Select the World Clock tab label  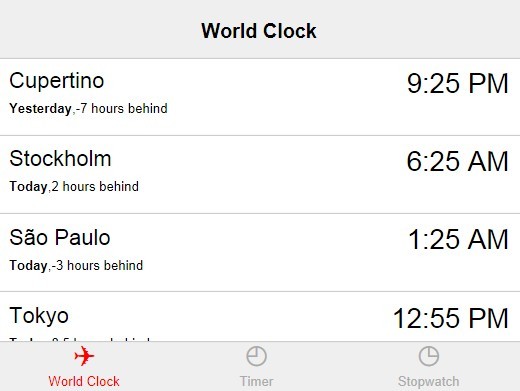tap(84, 381)
